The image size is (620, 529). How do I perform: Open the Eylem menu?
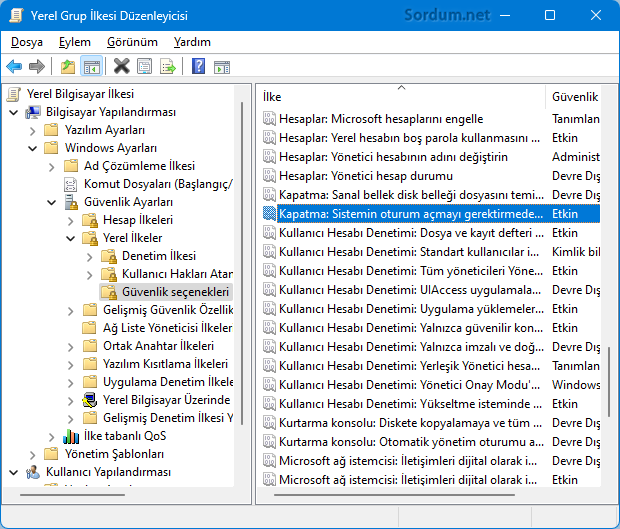click(x=75, y=42)
